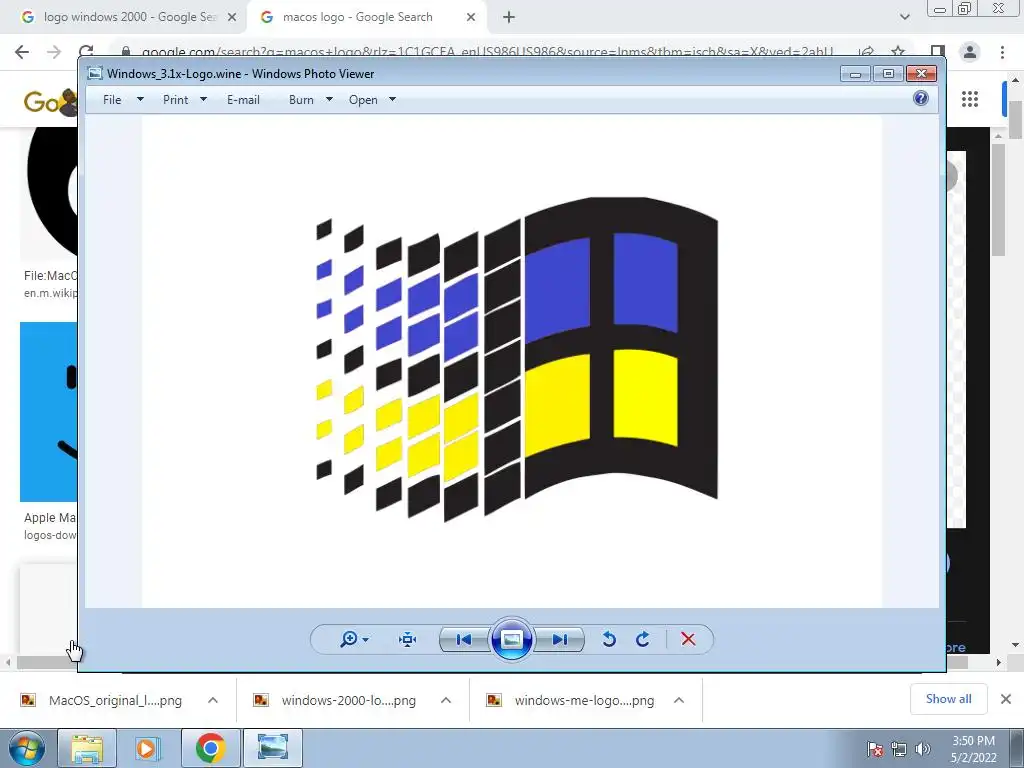Open the File menu in Photo Viewer
1024x768 pixels.
112,100
